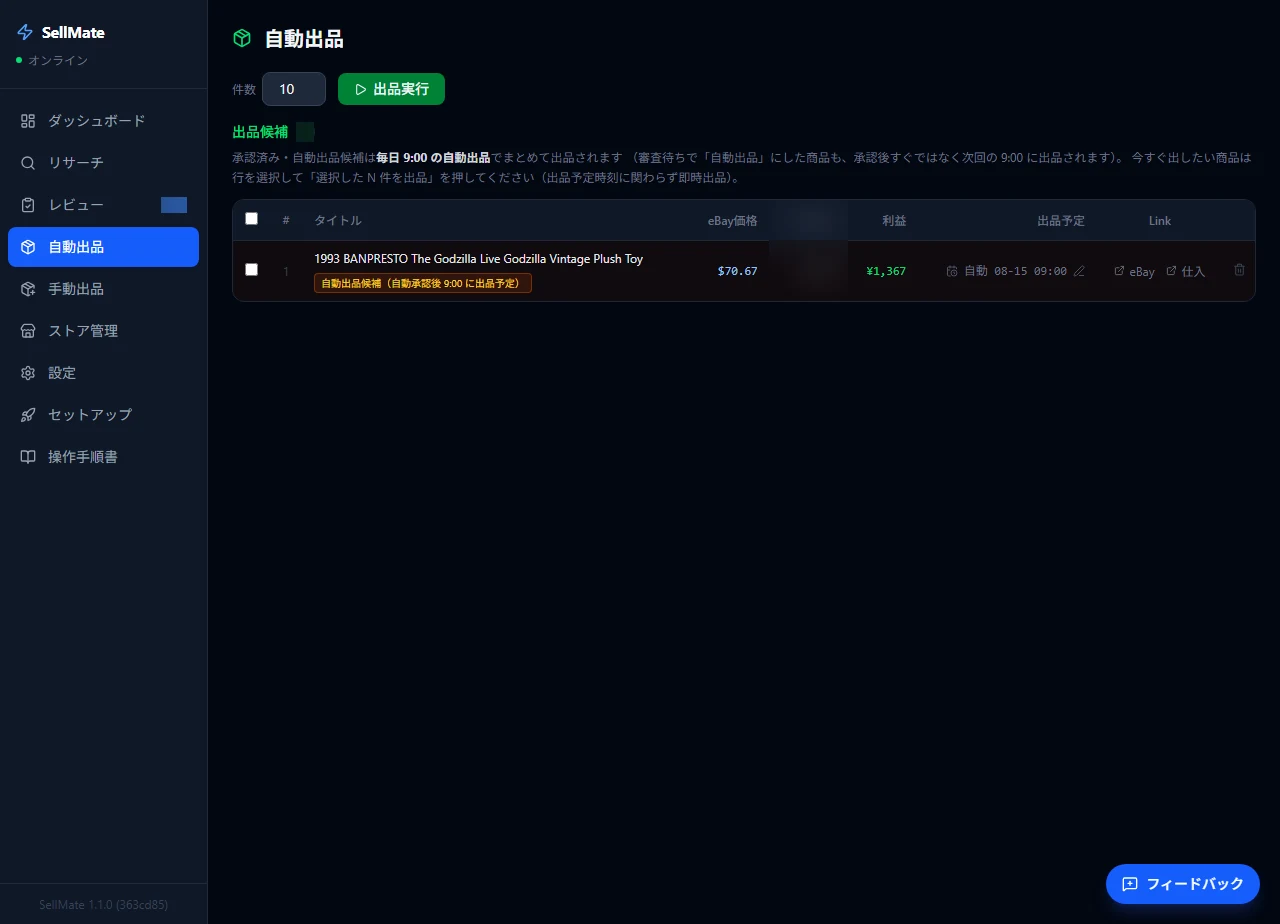
Task: Open ストア管理 in the sidebar
Action: [x=103, y=331]
